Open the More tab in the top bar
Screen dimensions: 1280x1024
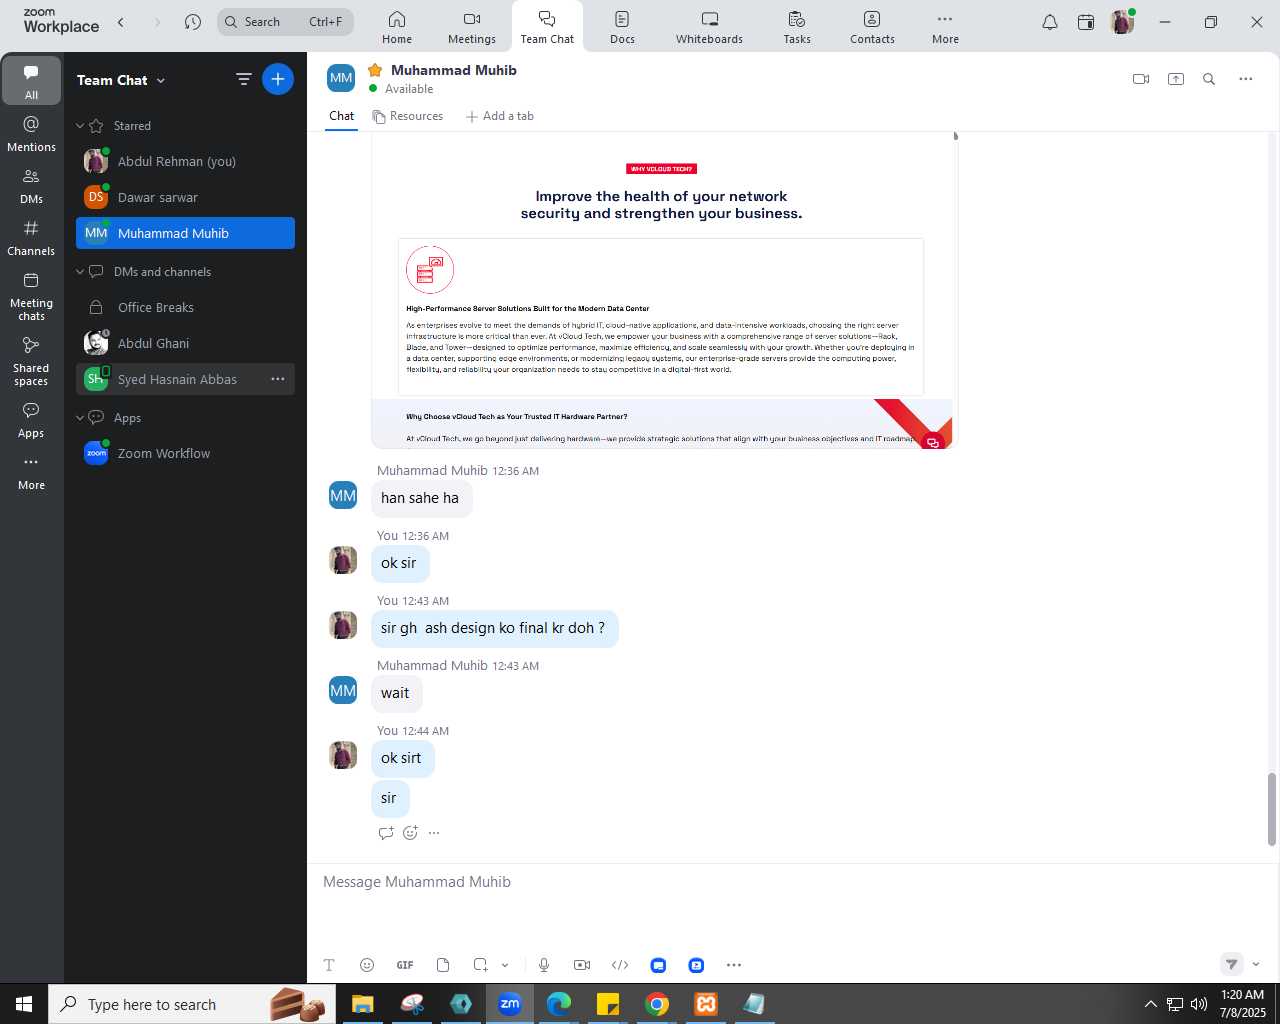click(x=945, y=27)
